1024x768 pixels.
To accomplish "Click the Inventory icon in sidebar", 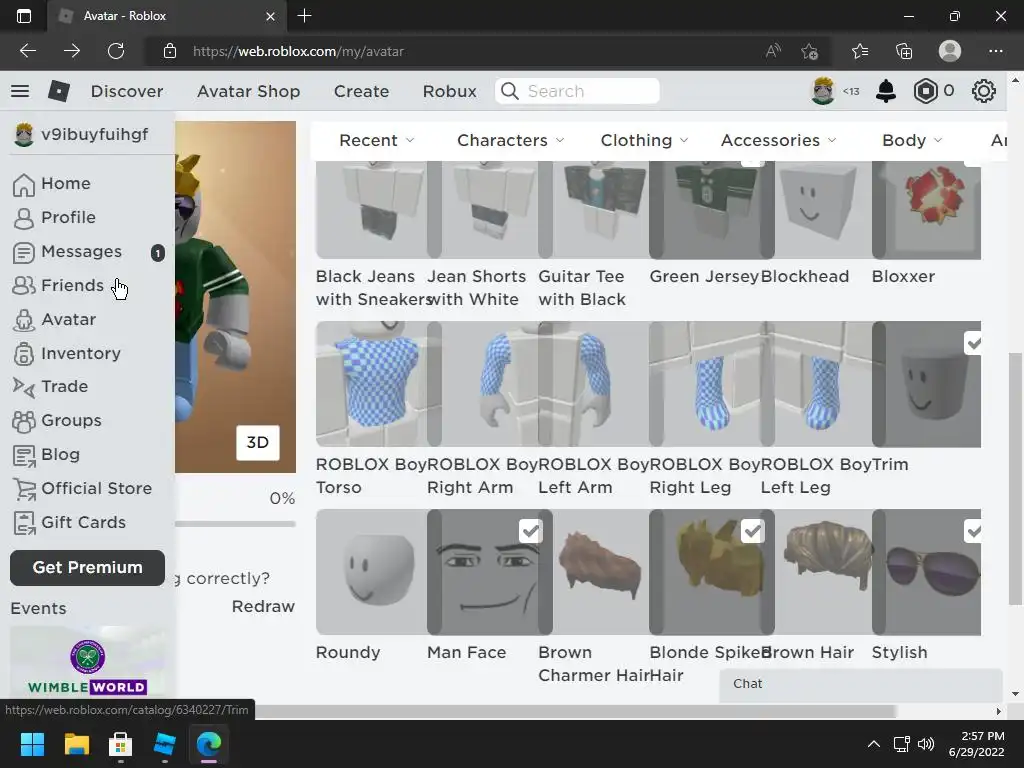I will tap(24, 353).
